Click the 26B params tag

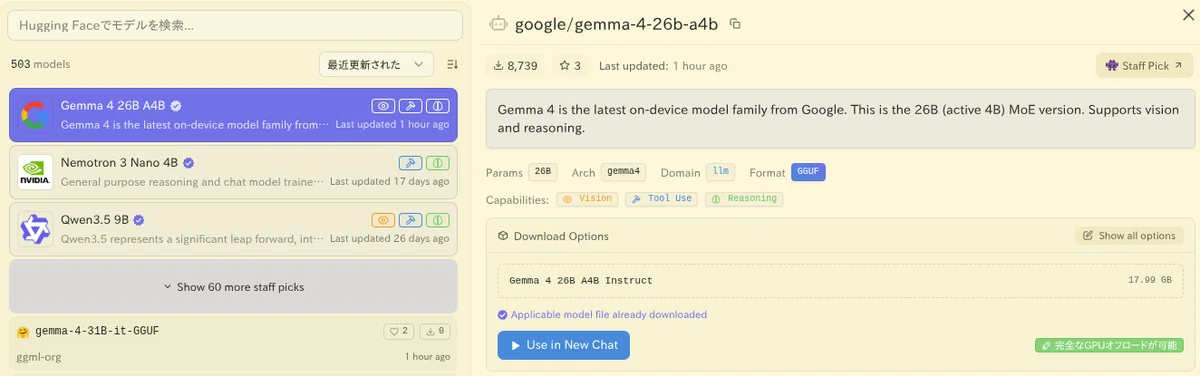(x=543, y=172)
